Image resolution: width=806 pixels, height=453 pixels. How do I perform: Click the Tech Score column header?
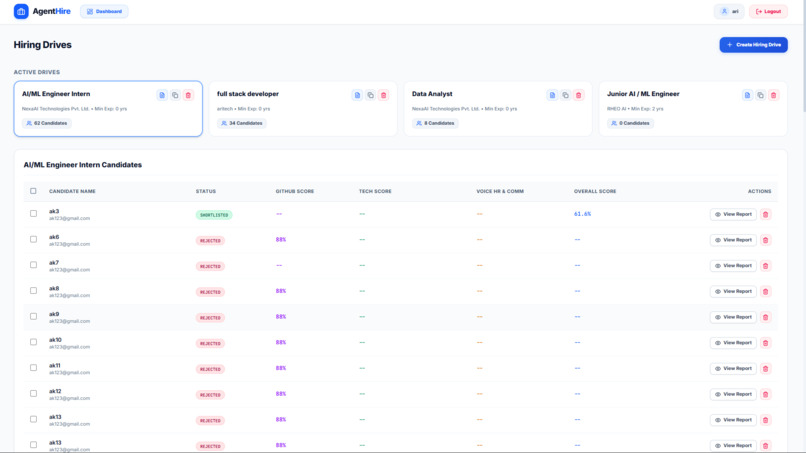point(375,191)
